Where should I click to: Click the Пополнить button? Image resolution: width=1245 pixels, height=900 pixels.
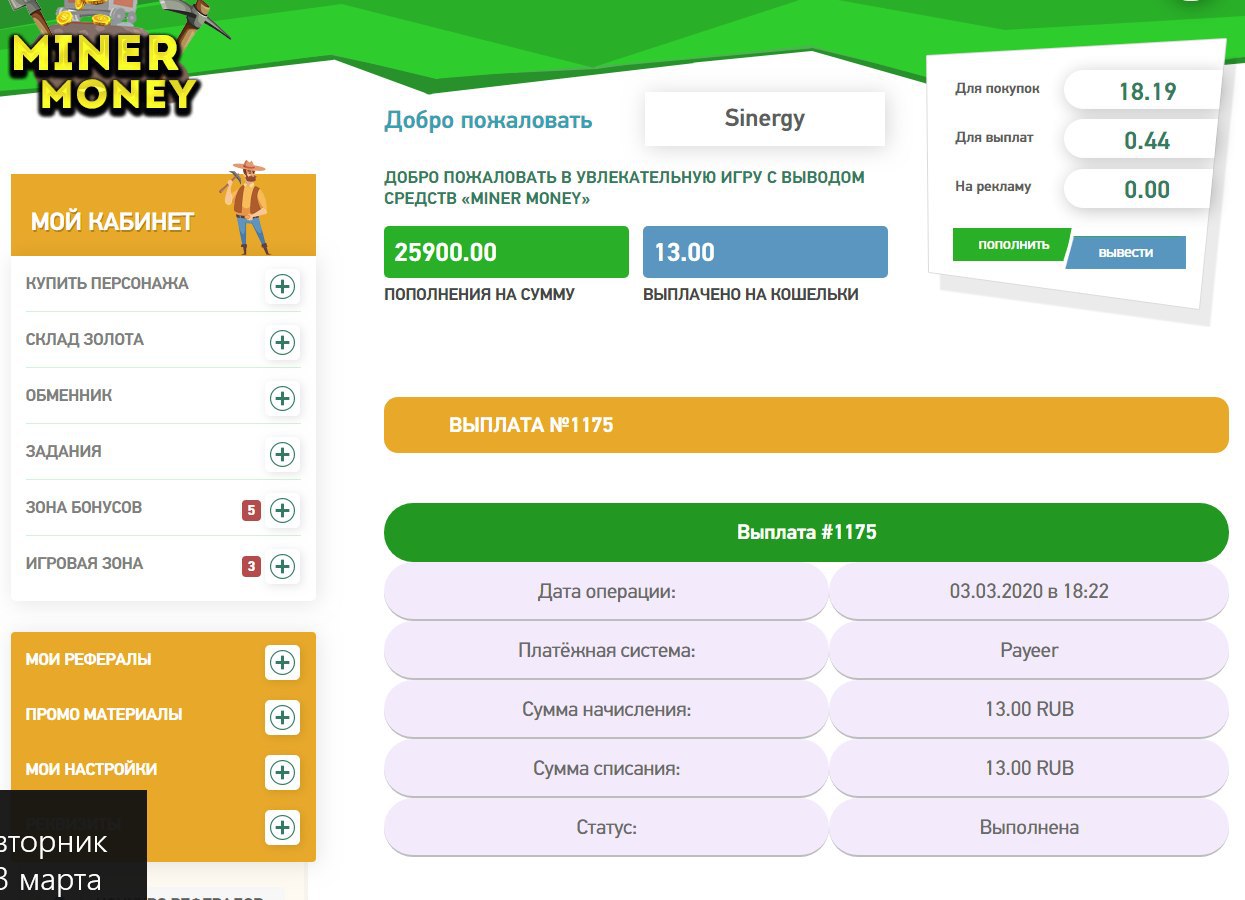coord(1012,245)
